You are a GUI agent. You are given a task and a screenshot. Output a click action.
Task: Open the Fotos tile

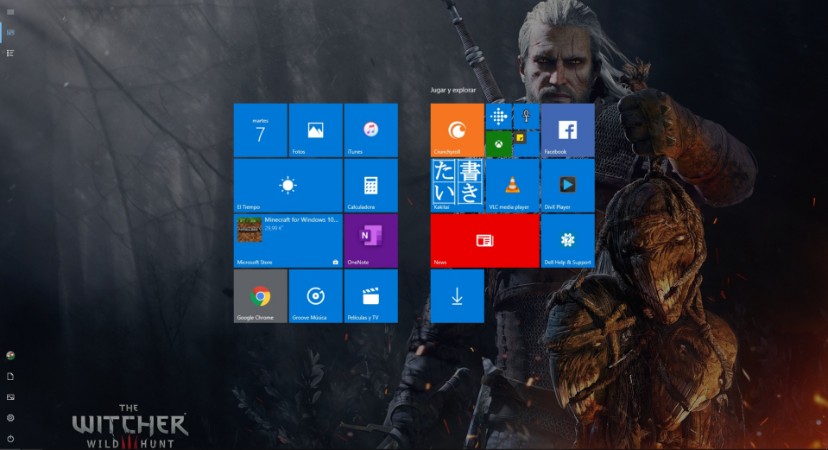click(316, 130)
